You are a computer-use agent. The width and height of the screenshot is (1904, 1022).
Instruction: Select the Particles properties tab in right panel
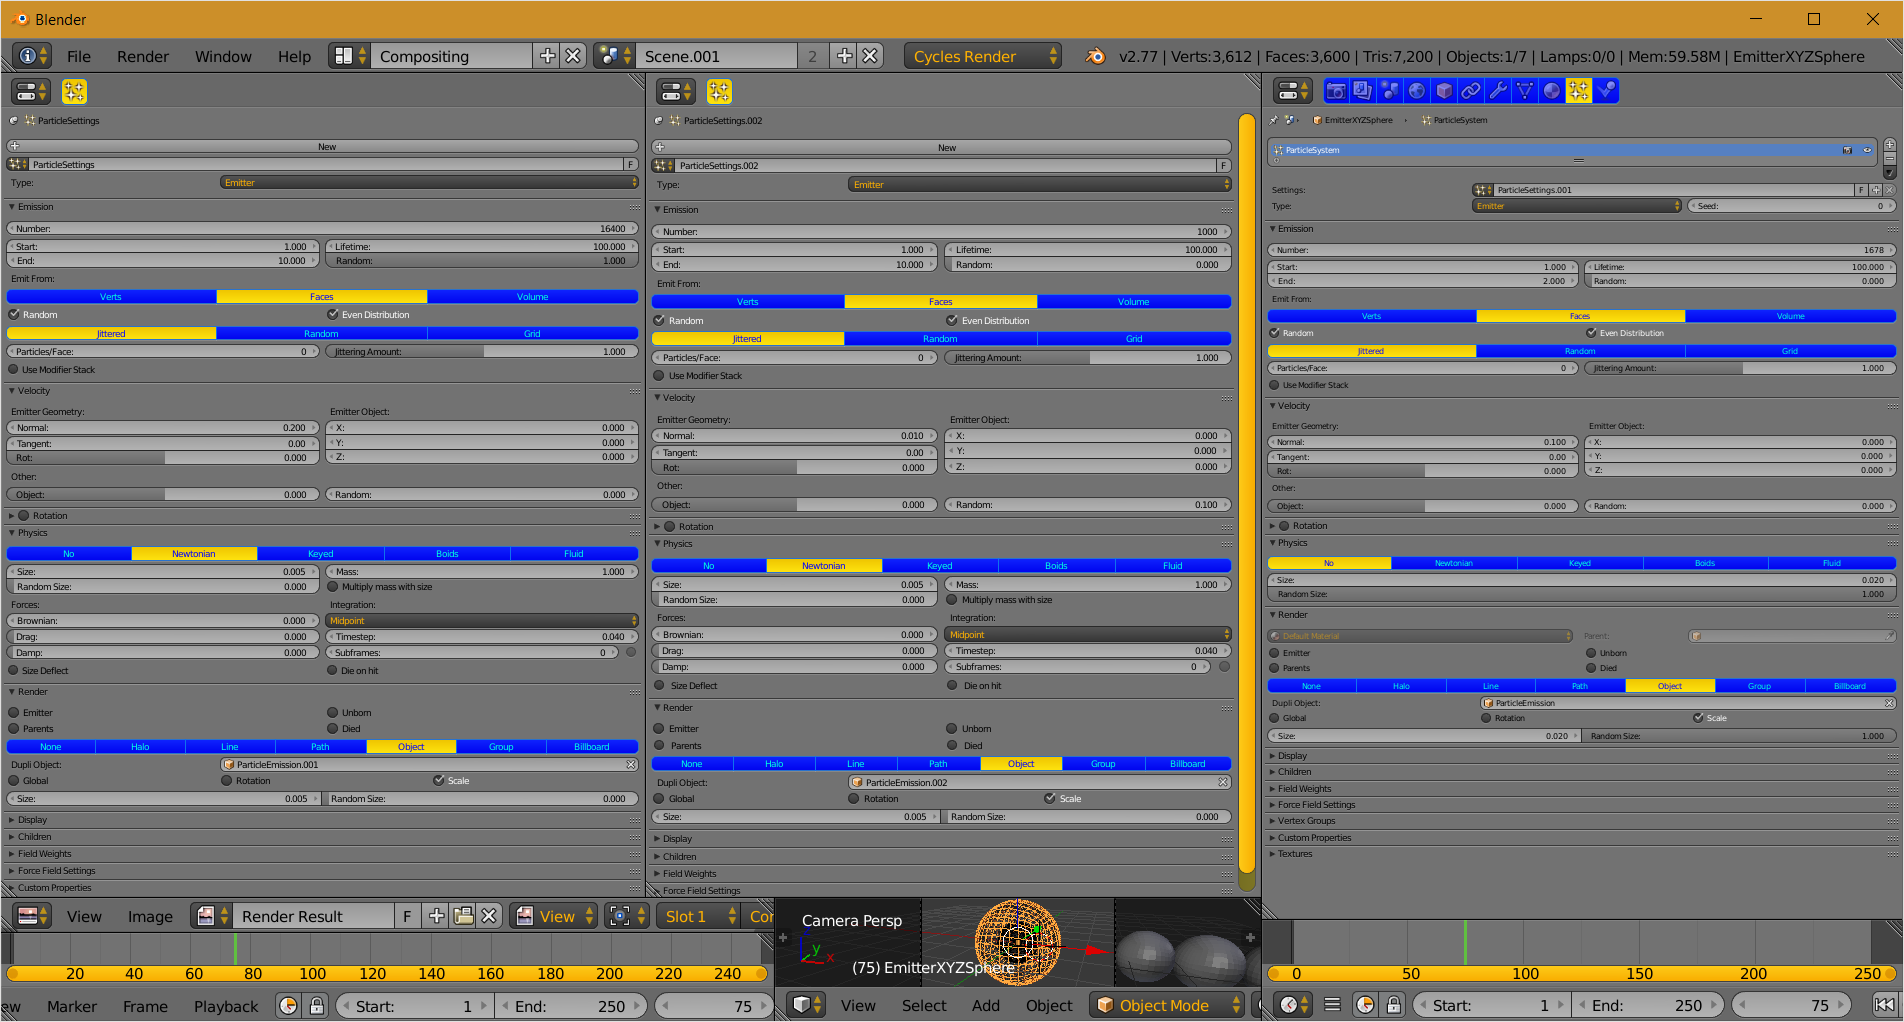pyautogui.click(x=1578, y=91)
